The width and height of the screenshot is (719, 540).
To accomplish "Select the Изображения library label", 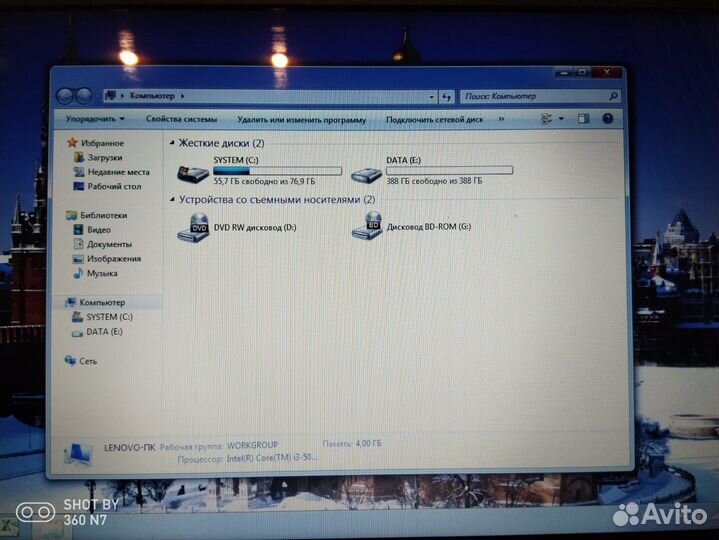I will pyautogui.click(x=114, y=259).
